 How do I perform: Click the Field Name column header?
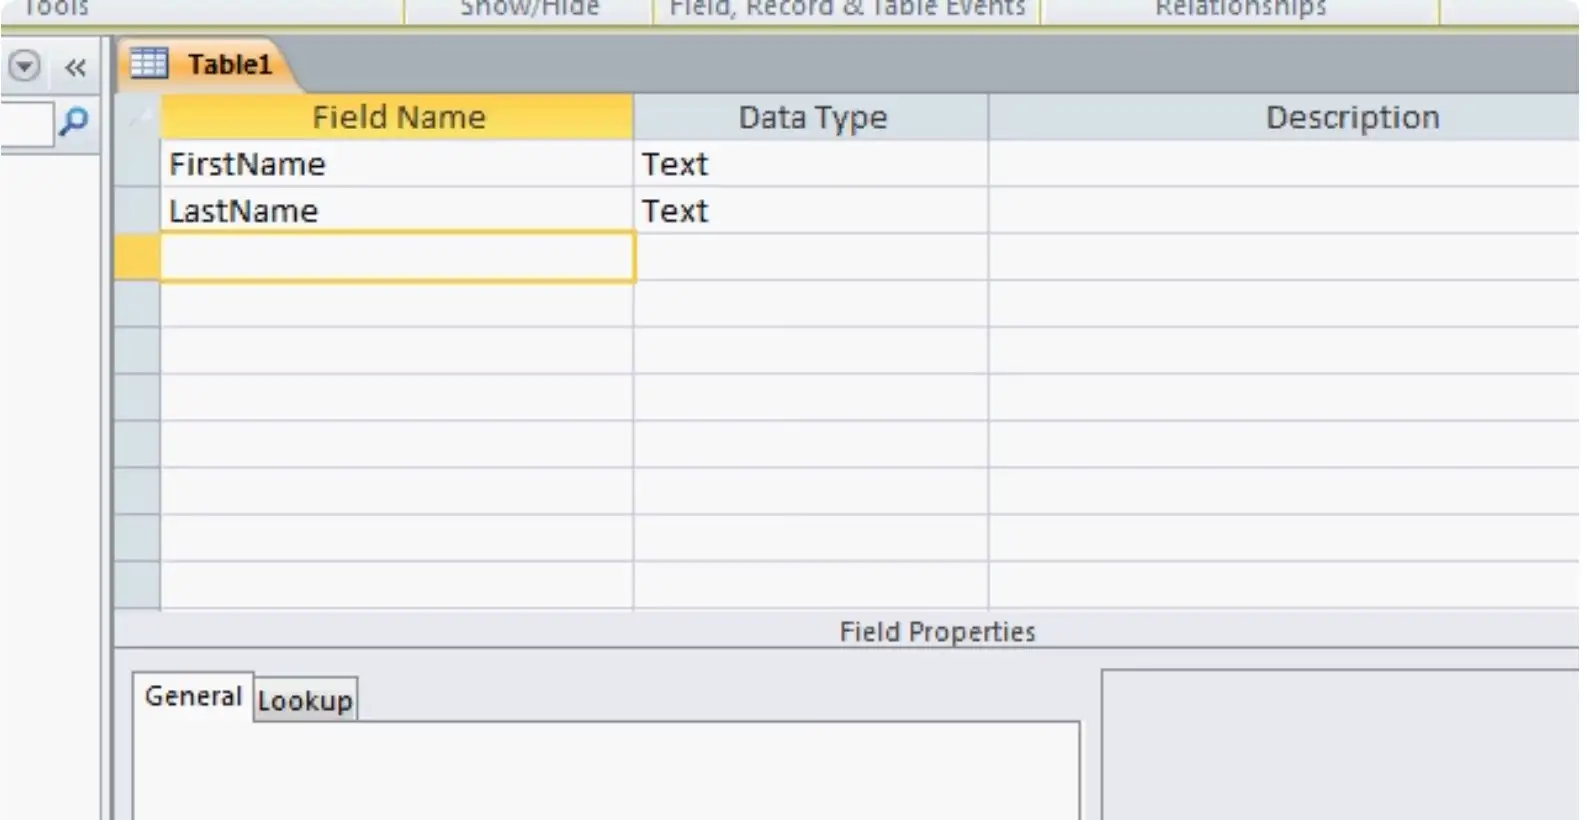(397, 117)
